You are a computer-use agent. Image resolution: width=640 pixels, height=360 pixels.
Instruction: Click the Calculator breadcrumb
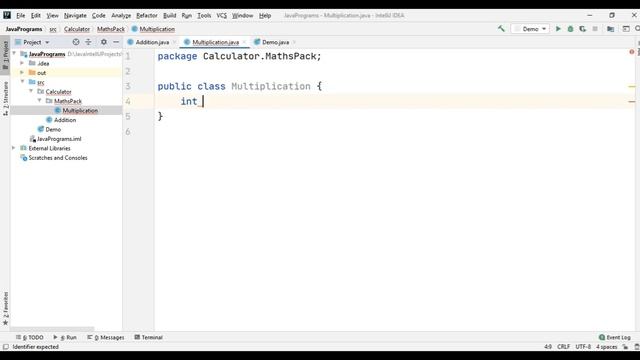tap(77, 29)
